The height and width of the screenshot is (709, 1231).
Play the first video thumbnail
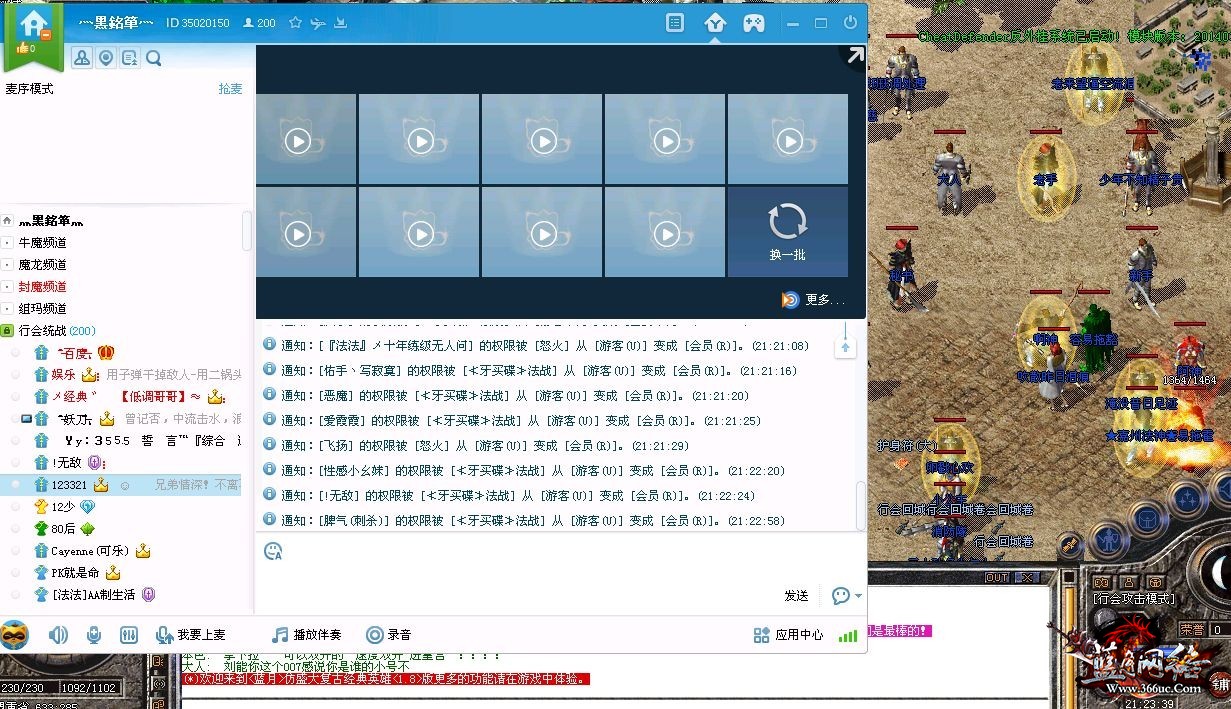coord(297,141)
